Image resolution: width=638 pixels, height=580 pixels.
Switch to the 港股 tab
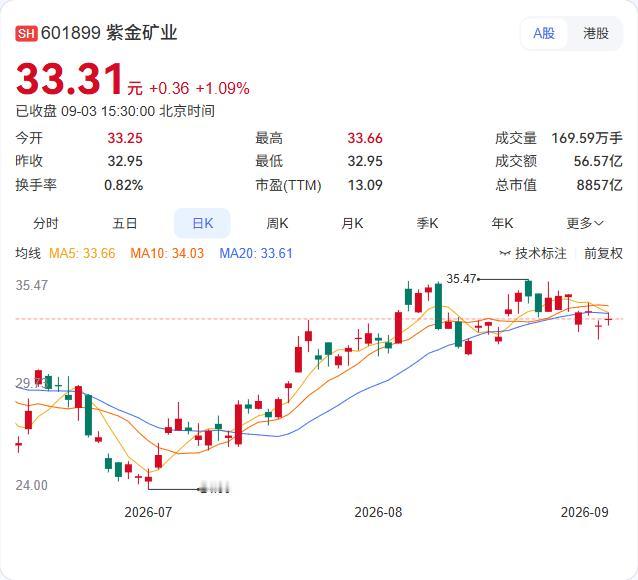coord(596,33)
